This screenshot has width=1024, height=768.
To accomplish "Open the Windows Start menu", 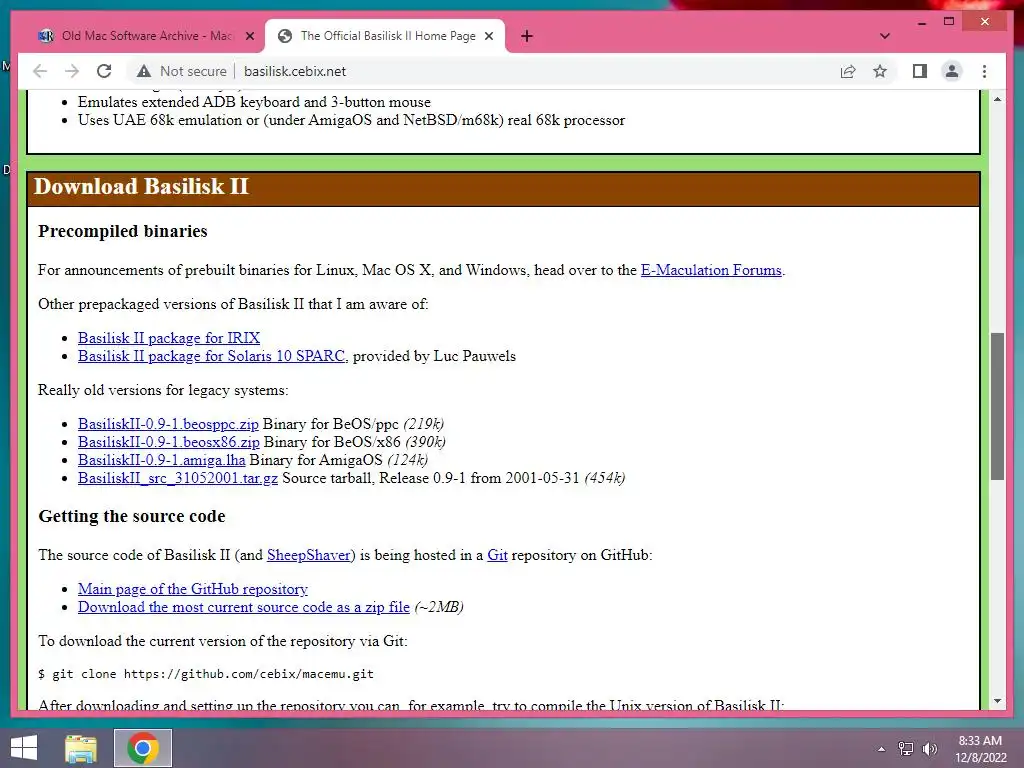I will tap(24, 748).
